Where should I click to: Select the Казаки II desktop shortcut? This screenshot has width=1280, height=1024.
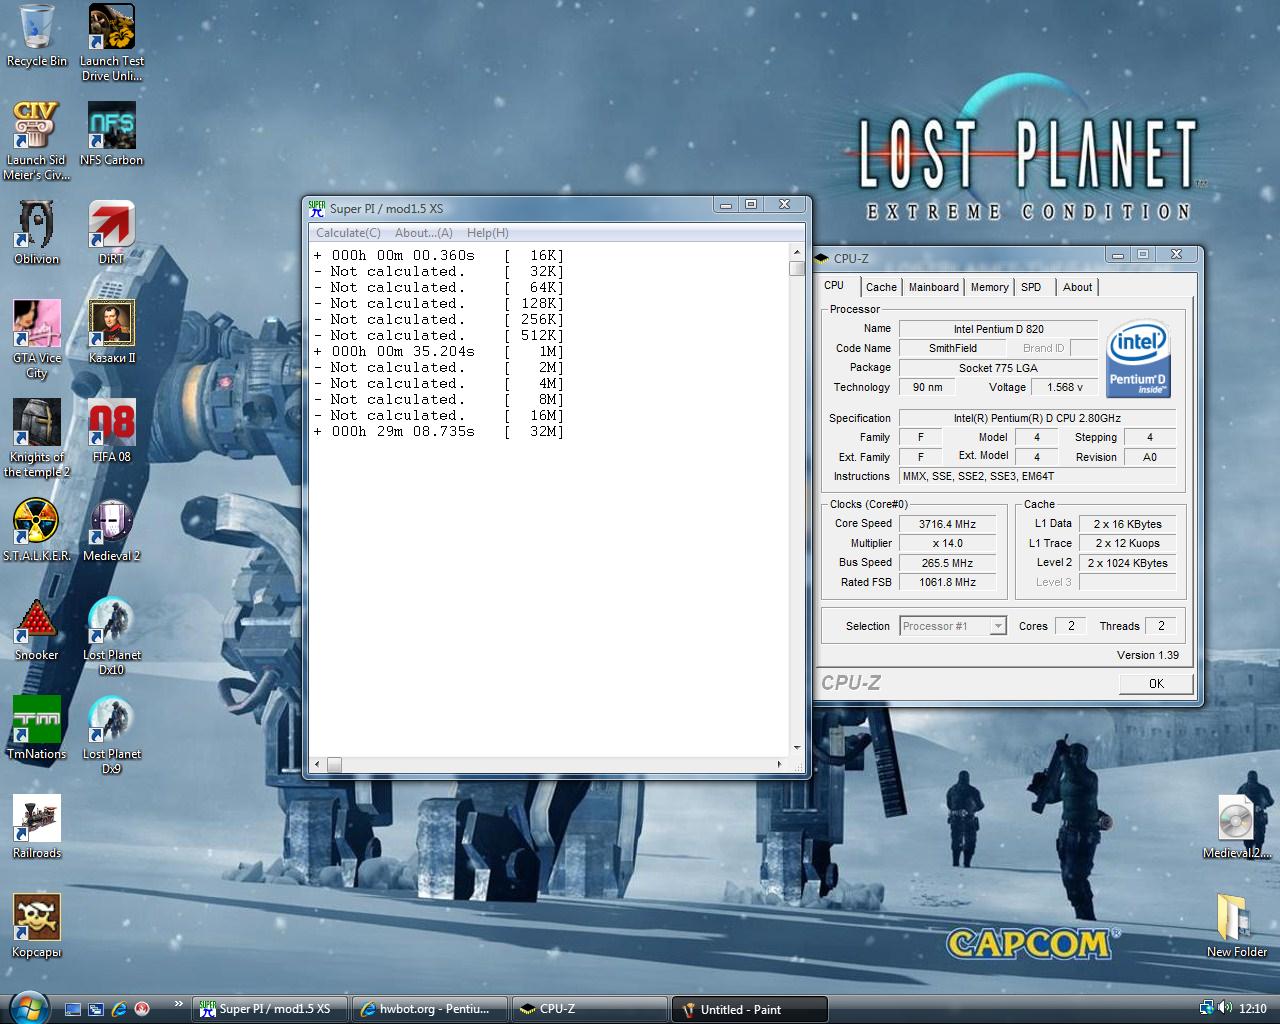[112, 332]
